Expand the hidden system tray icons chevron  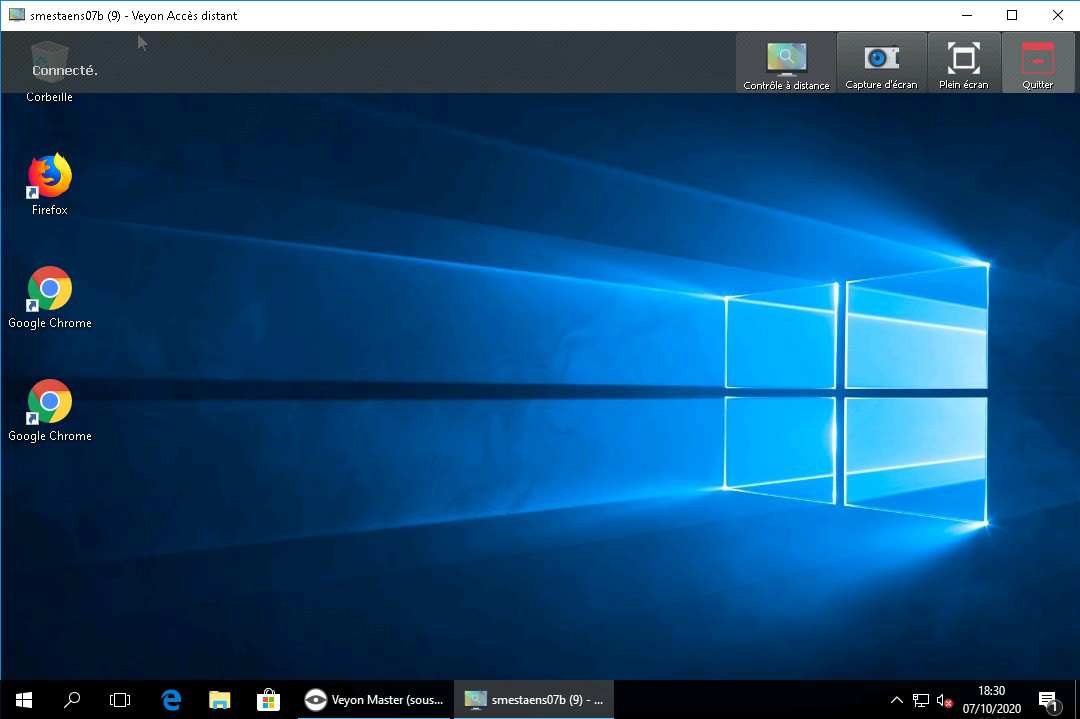(896, 700)
